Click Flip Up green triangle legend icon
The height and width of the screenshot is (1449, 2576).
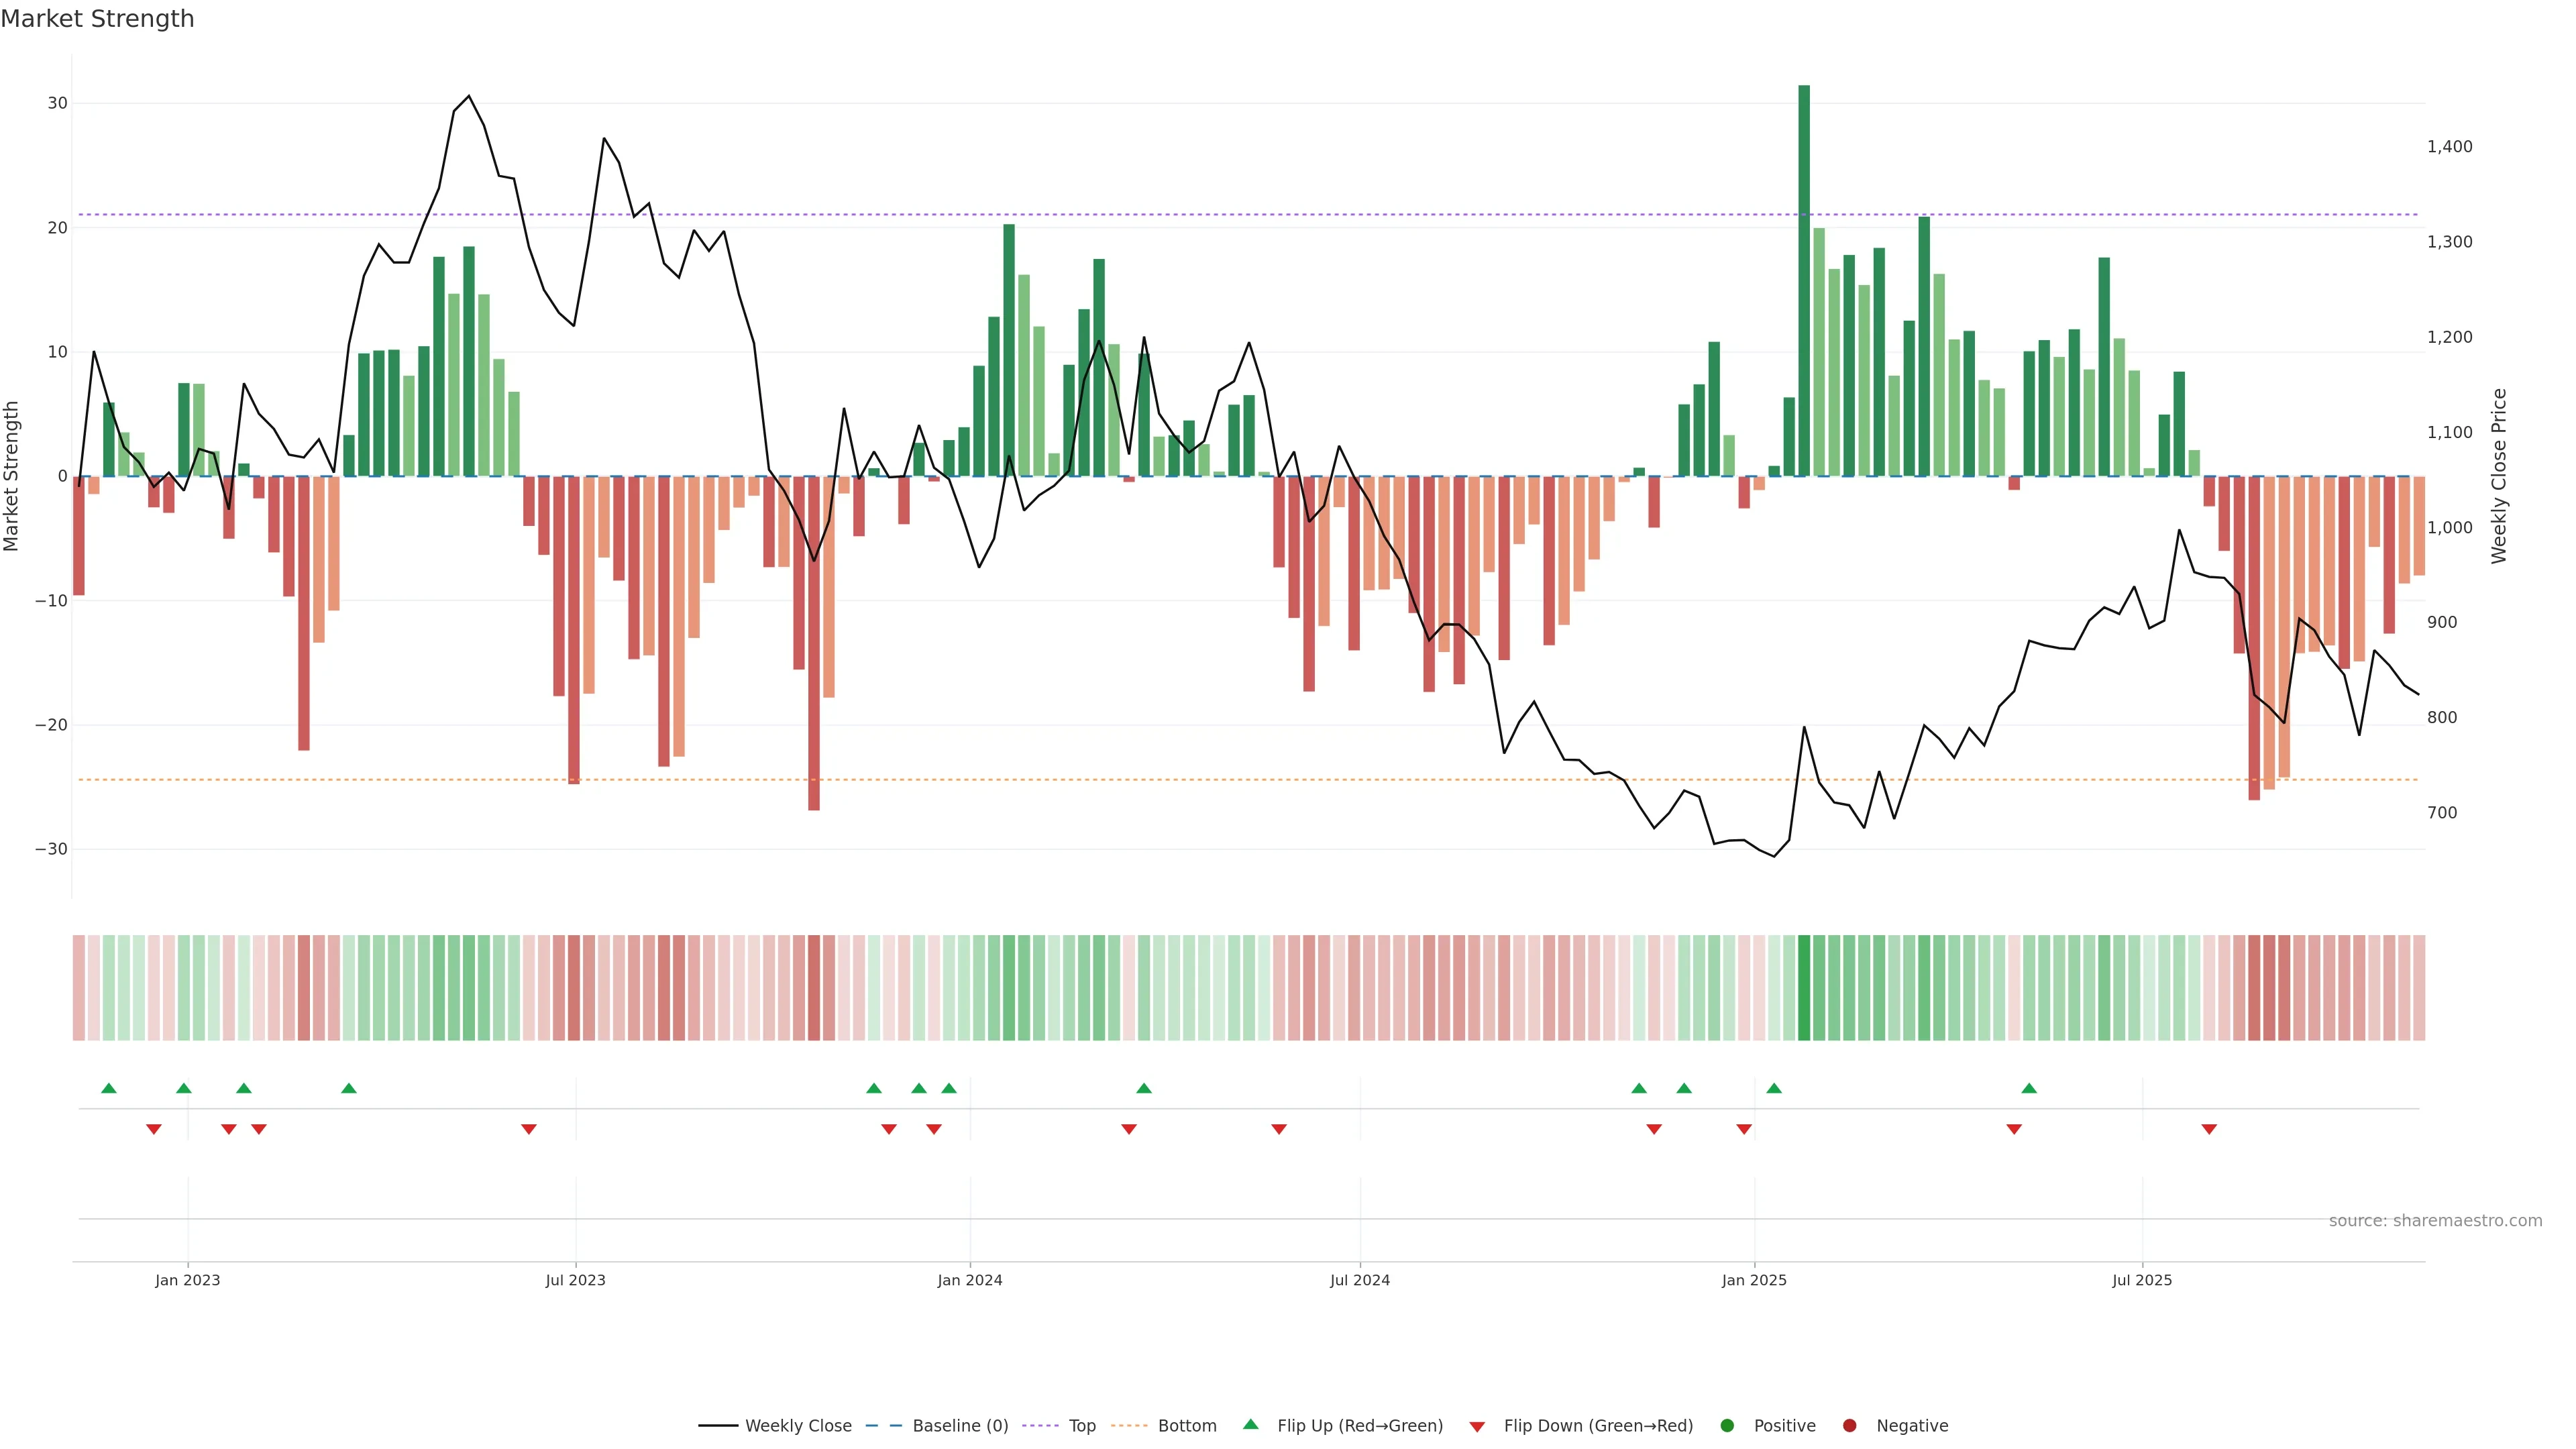(x=1250, y=1424)
